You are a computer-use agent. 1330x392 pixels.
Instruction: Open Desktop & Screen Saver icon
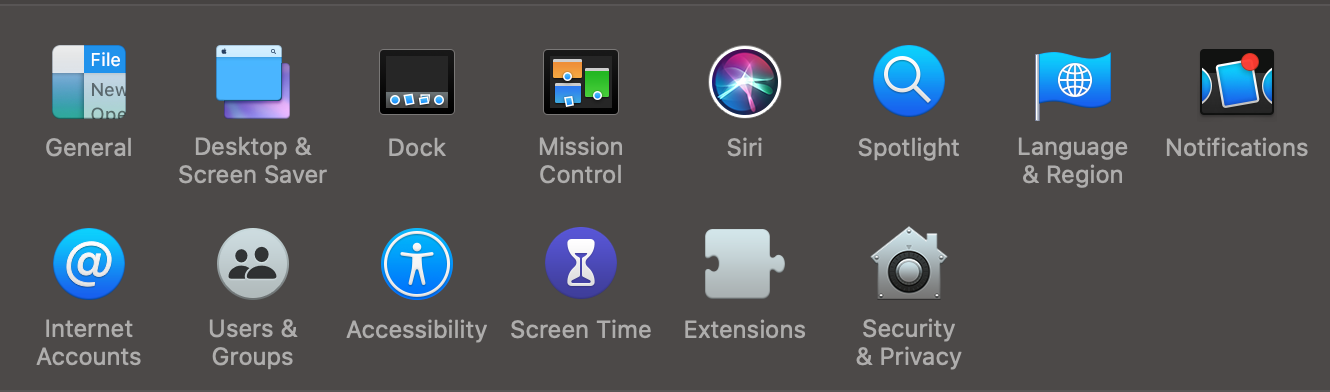coord(253,82)
